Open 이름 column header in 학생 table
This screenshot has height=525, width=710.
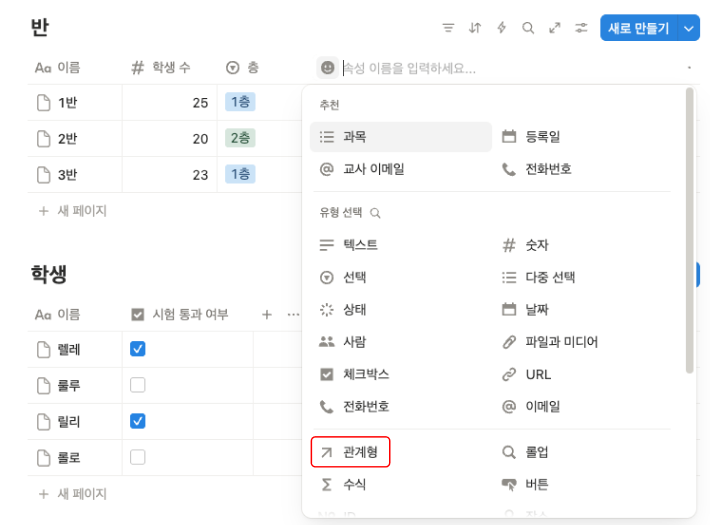tap(58, 314)
